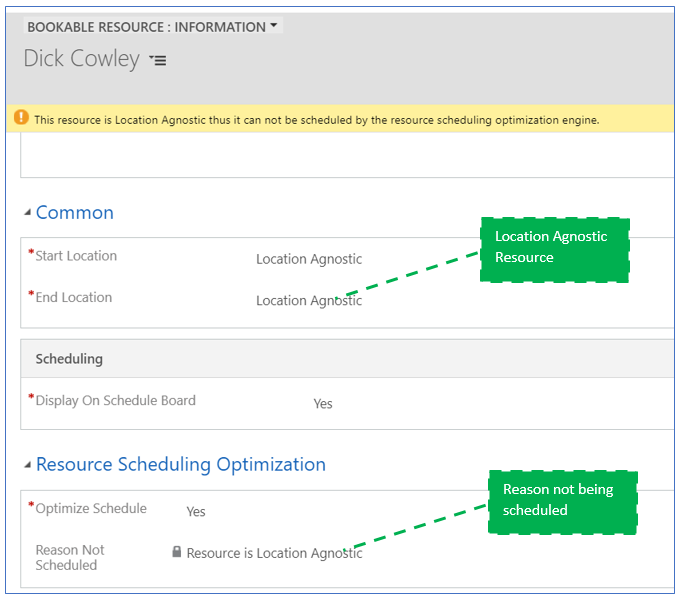Click the list menu icon beside Dick Cowley
This screenshot has height=599, width=679.
point(158,61)
